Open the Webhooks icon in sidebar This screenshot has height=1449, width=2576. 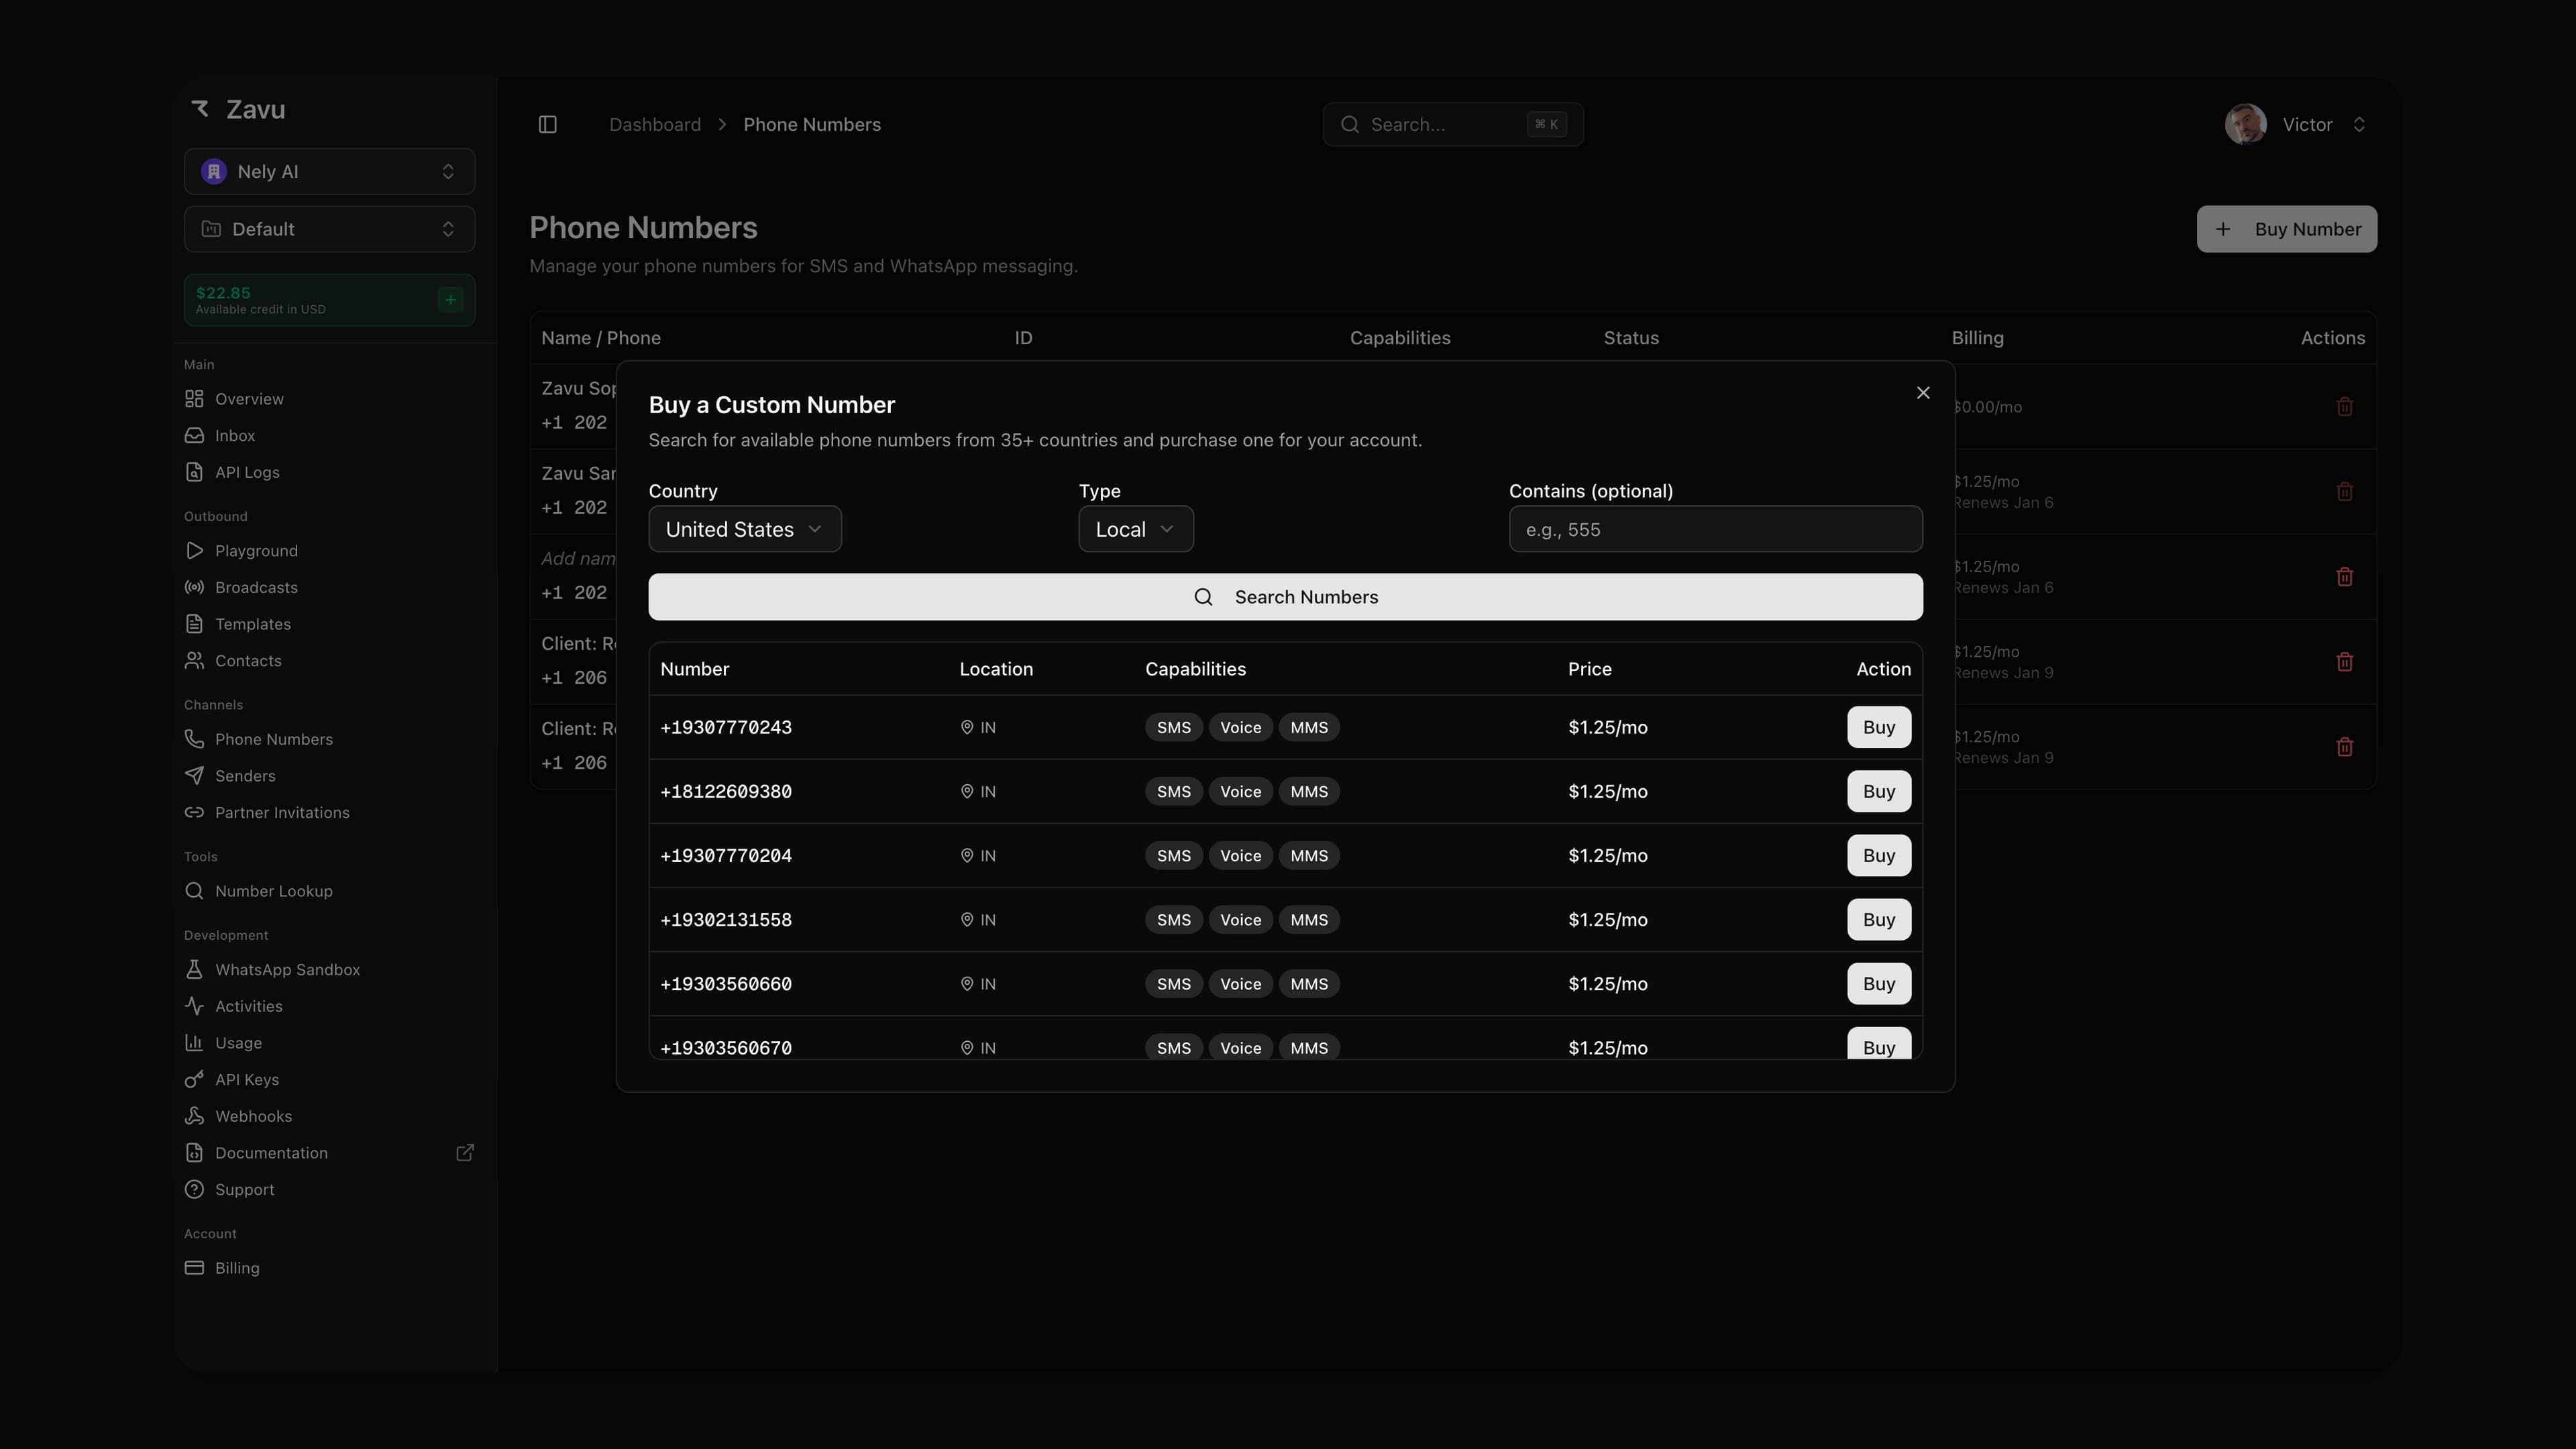pos(194,1116)
